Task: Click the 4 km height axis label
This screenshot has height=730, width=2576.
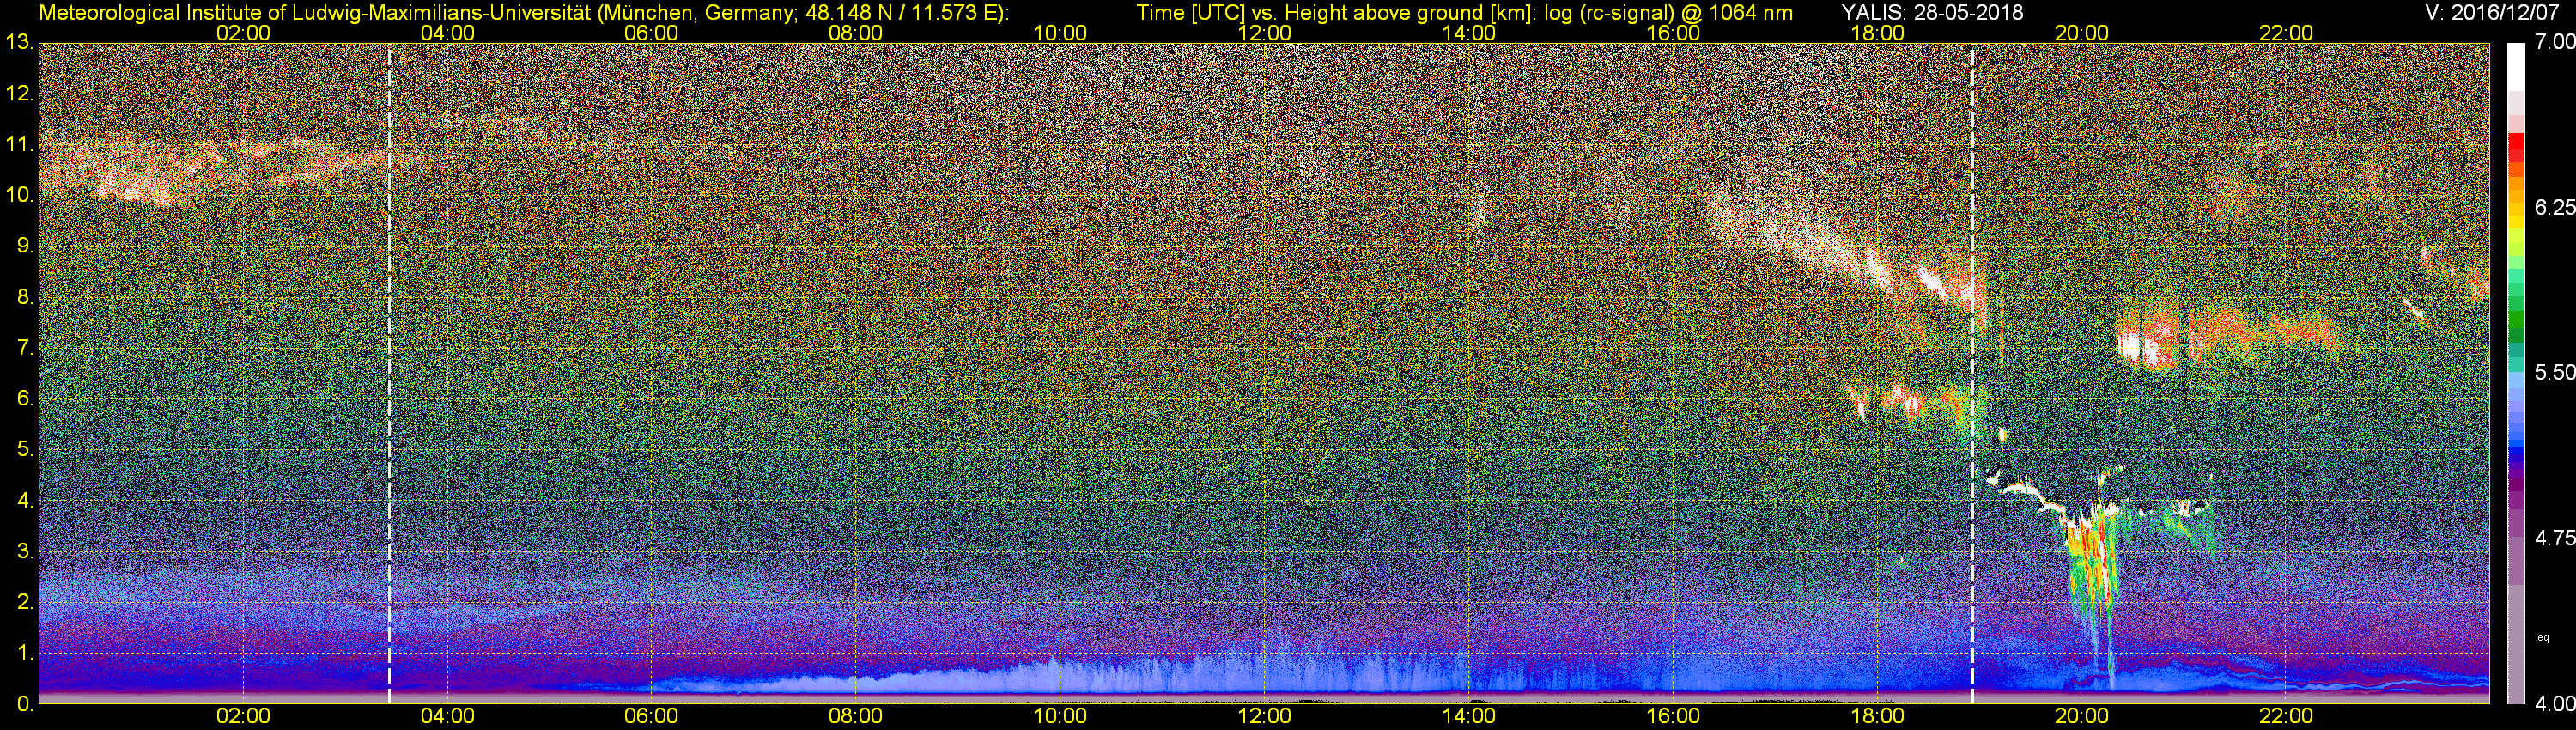Action: coord(24,500)
